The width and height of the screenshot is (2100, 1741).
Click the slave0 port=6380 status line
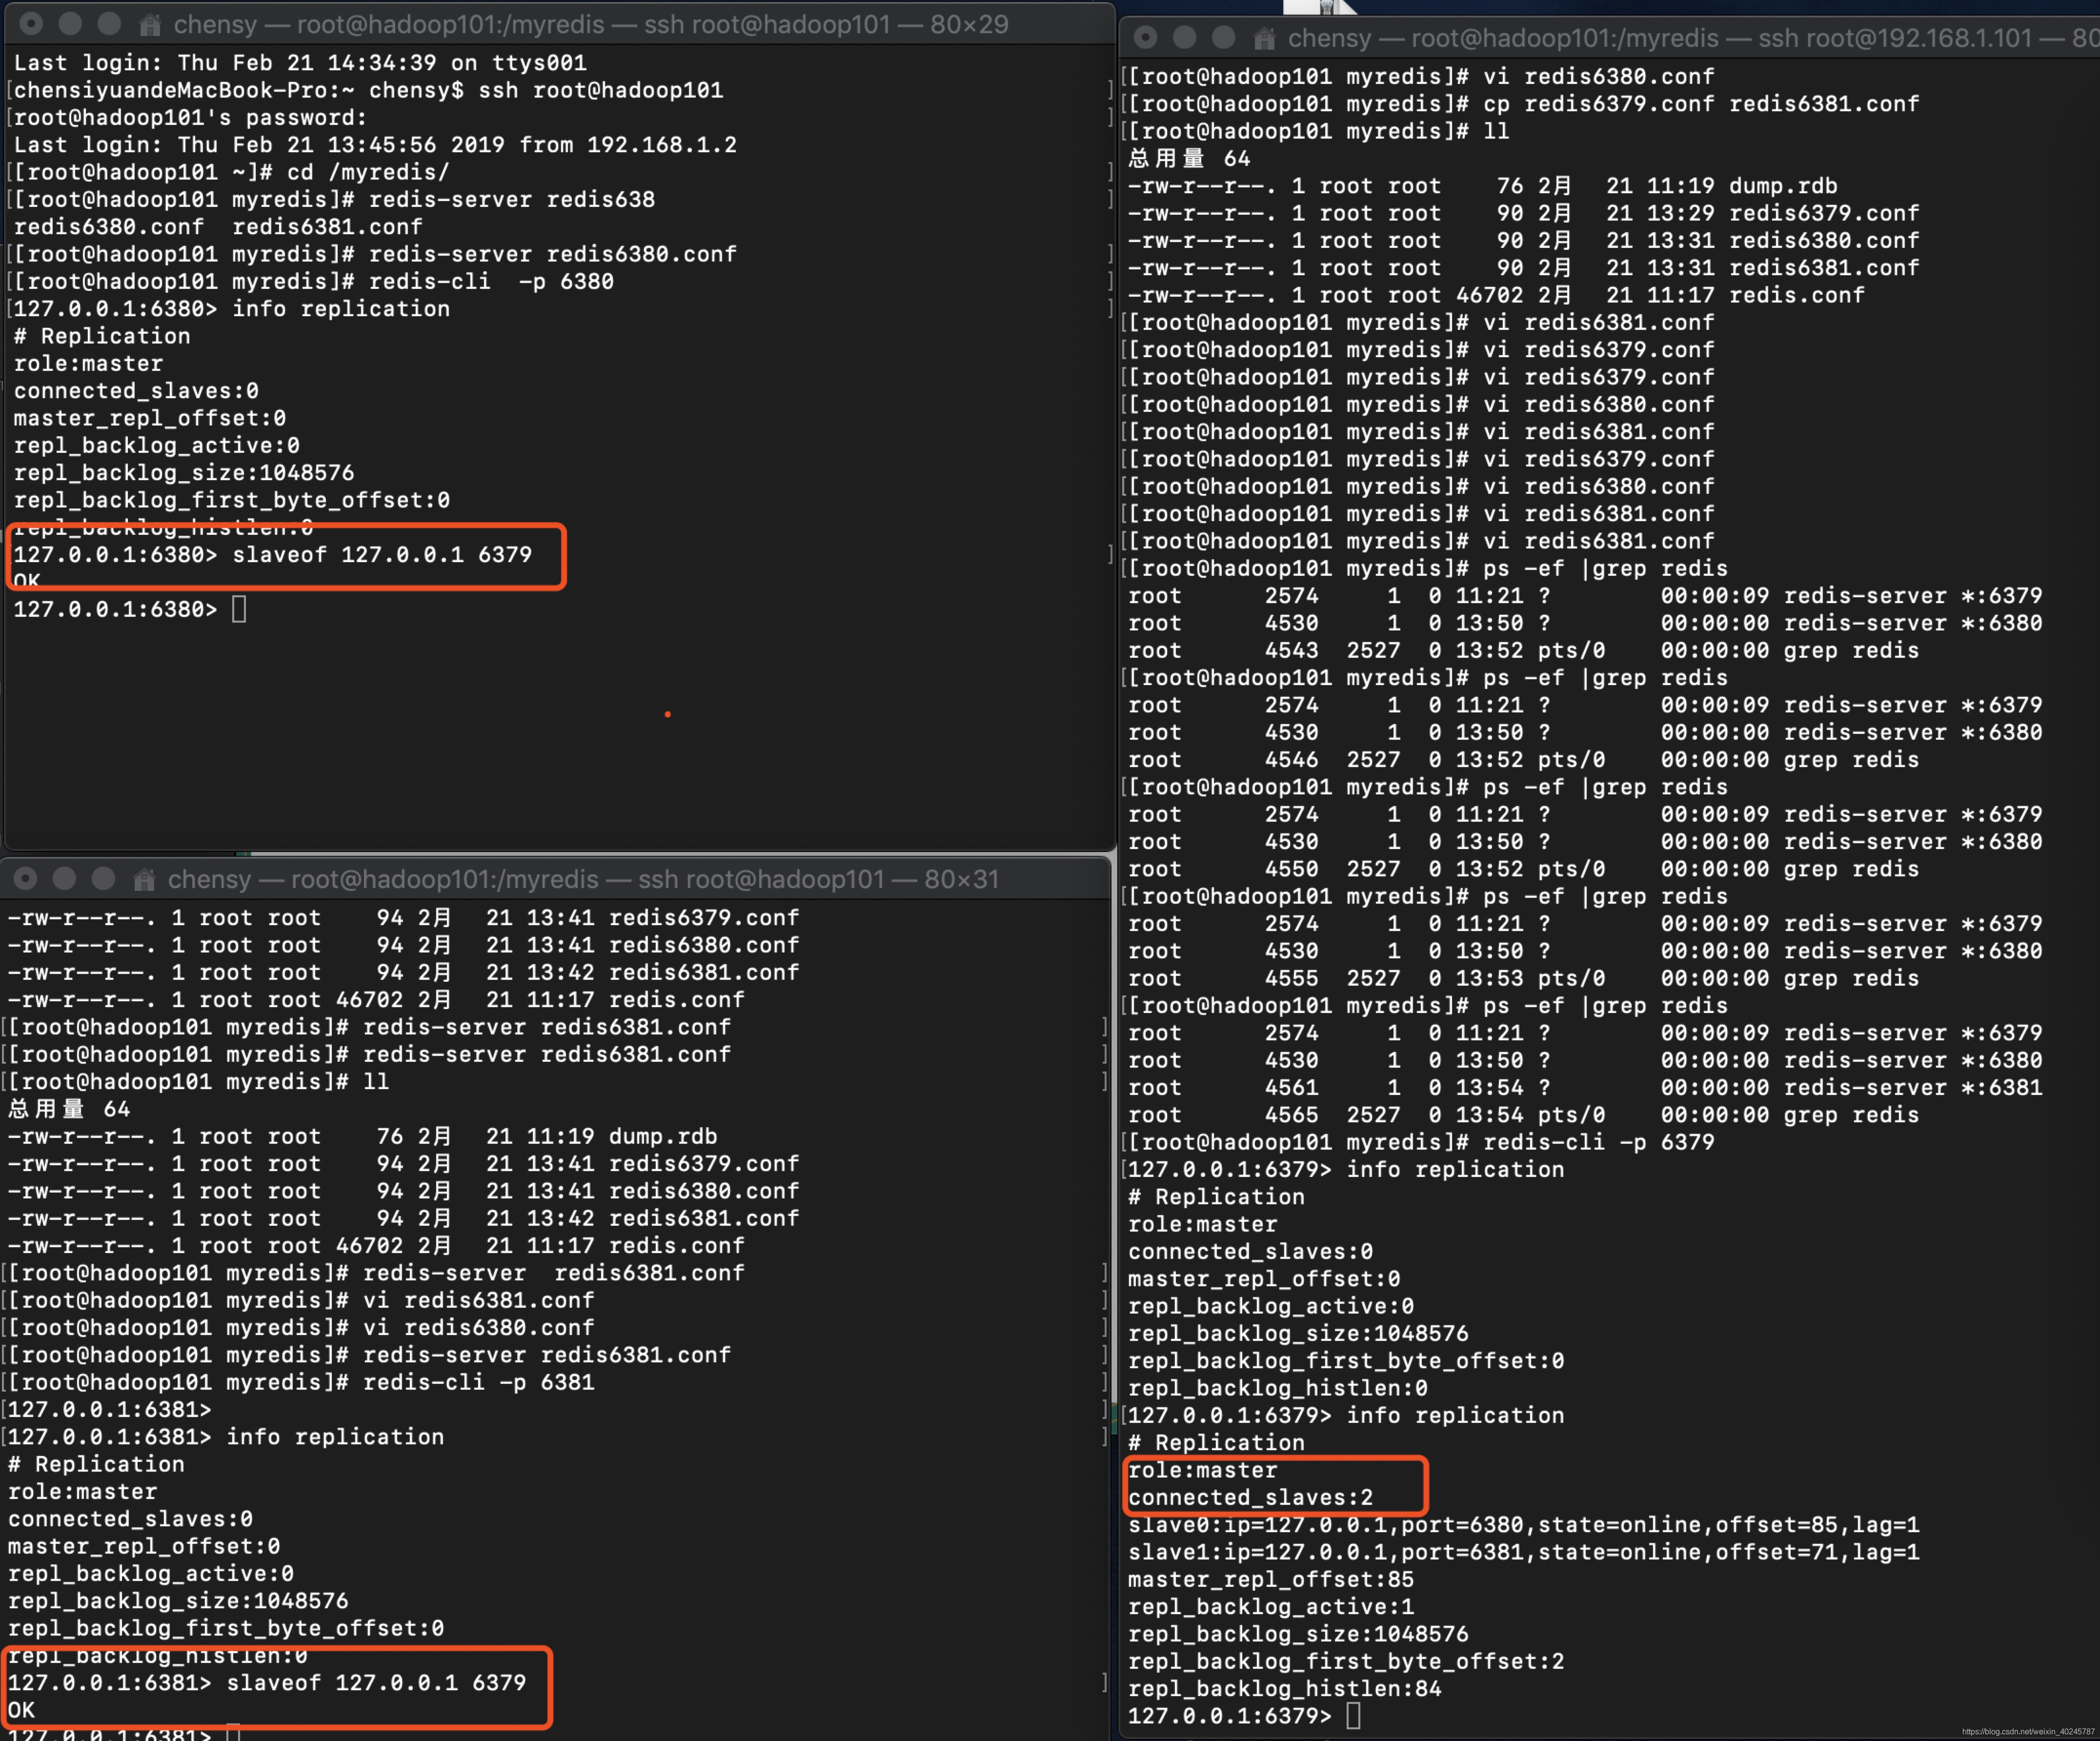click(1523, 1525)
